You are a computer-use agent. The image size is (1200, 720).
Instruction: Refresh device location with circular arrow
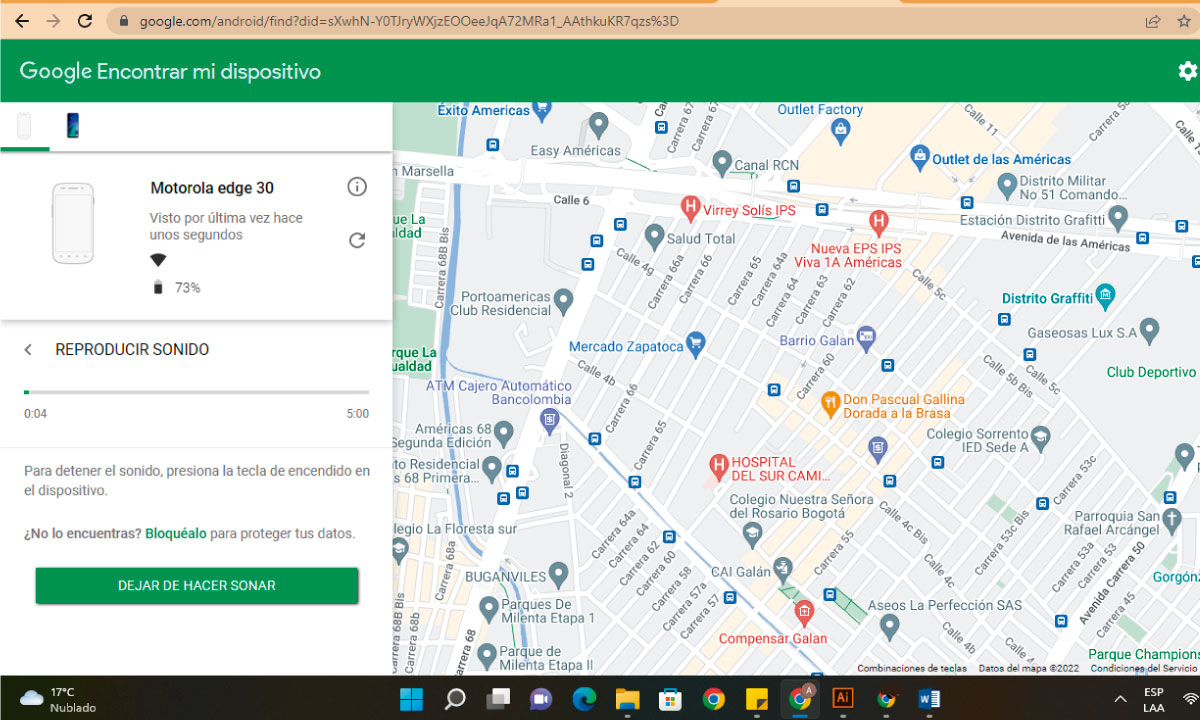(x=357, y=240)
